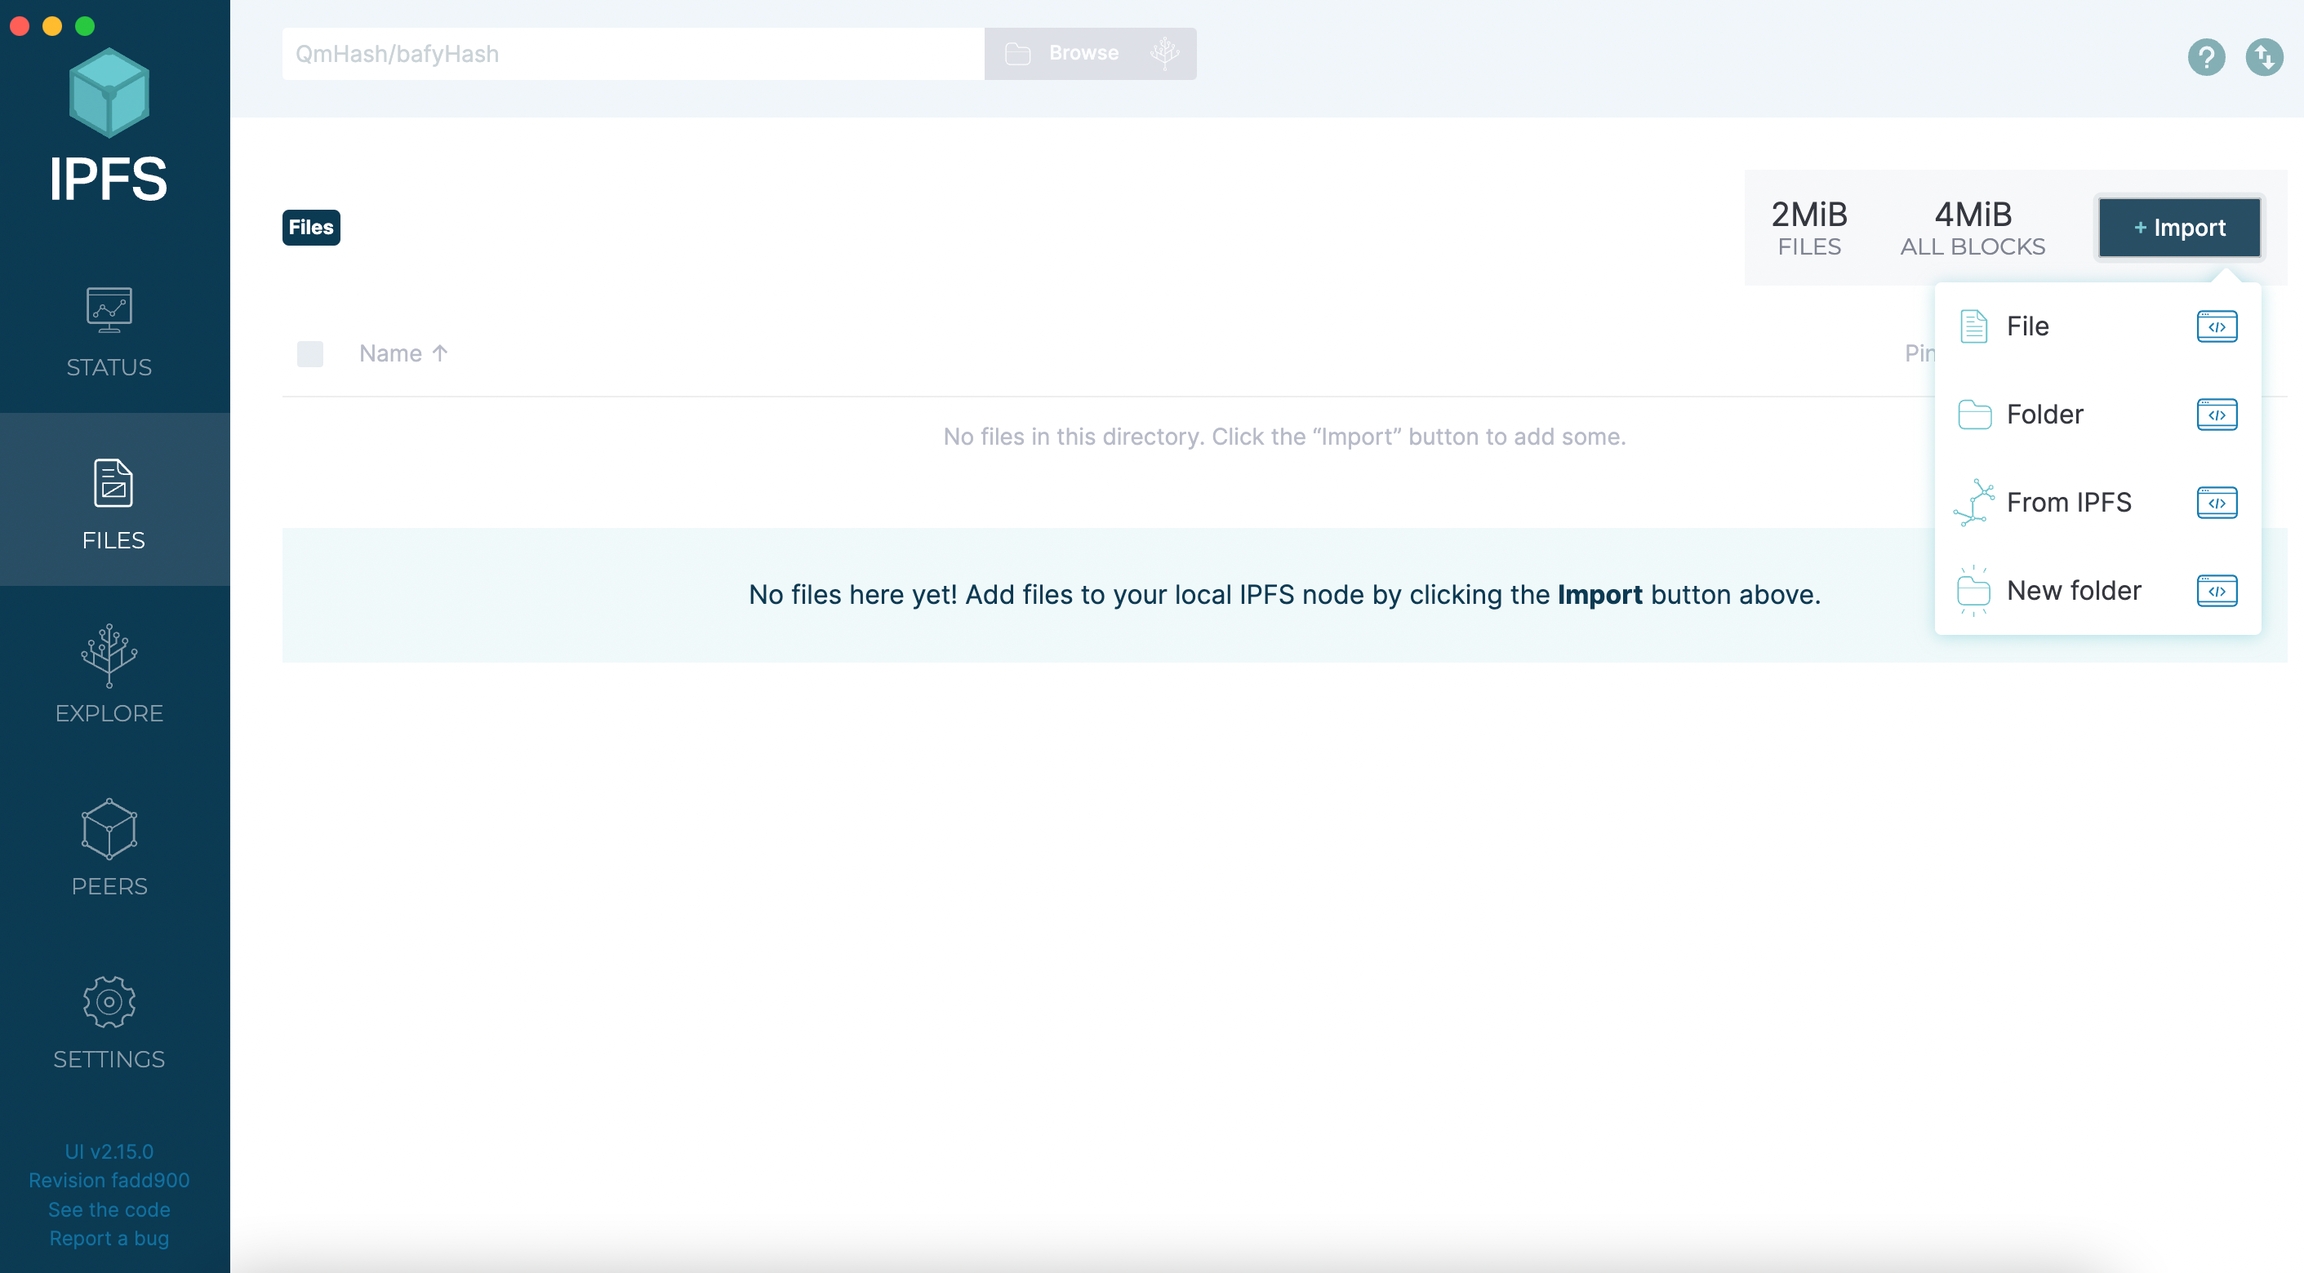Image resolution: width=2304 pixels, height=1273 pixels.
Task: Choose From IPFS in import menu
Action: click(2097, 502)
